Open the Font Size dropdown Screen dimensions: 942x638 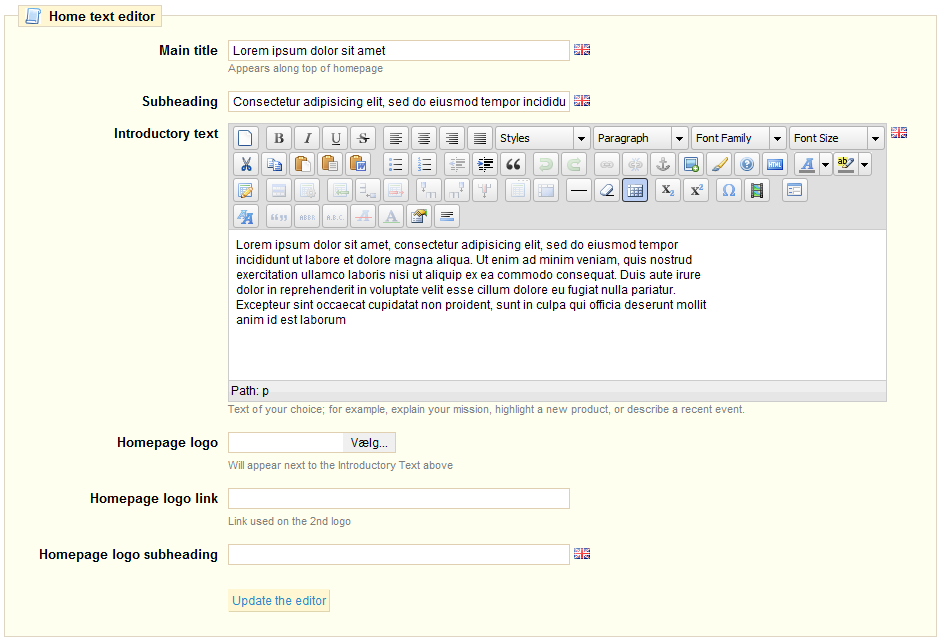point(836,138)
